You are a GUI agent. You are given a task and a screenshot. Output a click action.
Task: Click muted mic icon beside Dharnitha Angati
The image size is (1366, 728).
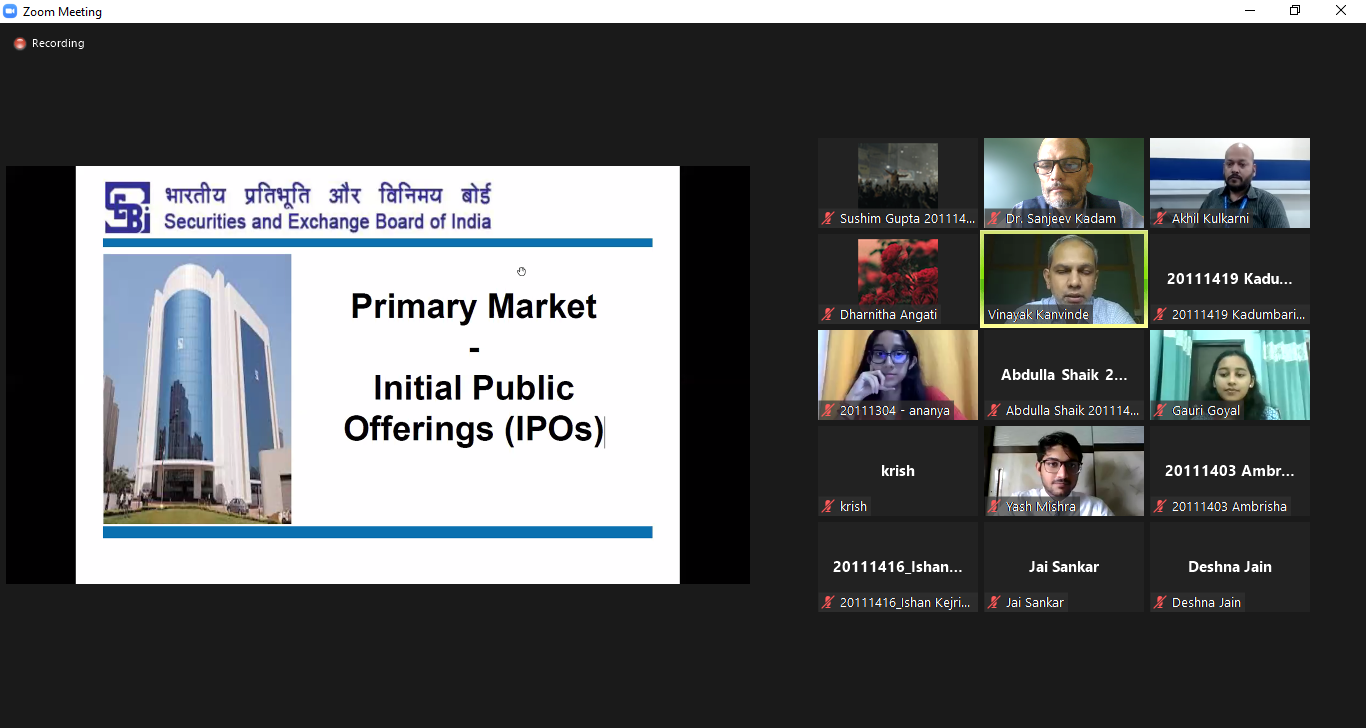tap(828, 314)
